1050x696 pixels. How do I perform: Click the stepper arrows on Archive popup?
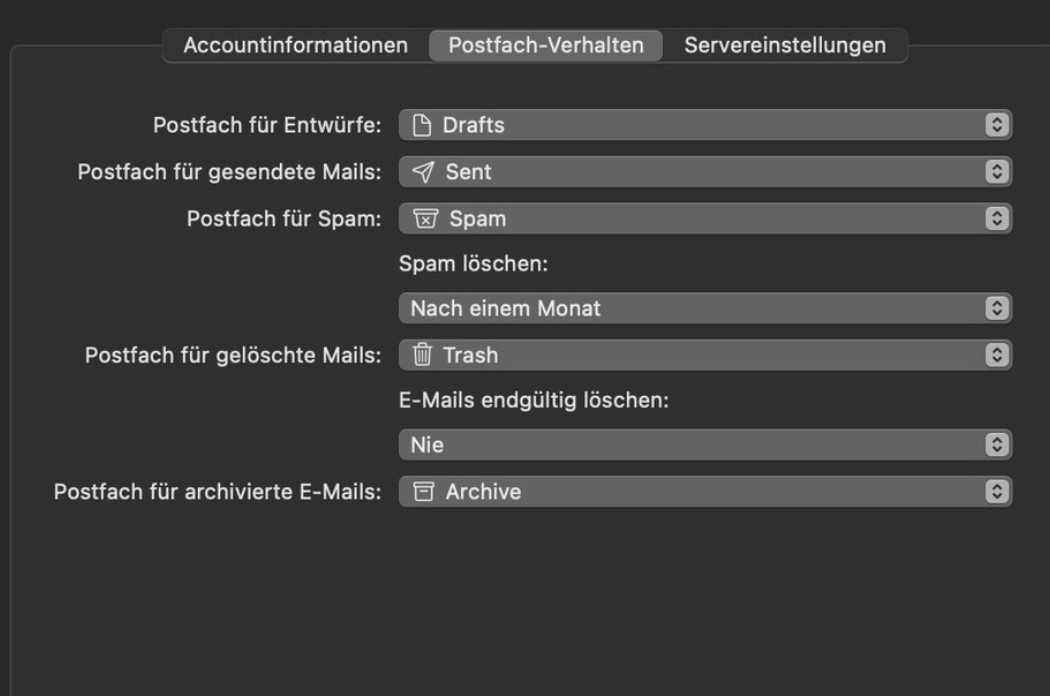994,491
